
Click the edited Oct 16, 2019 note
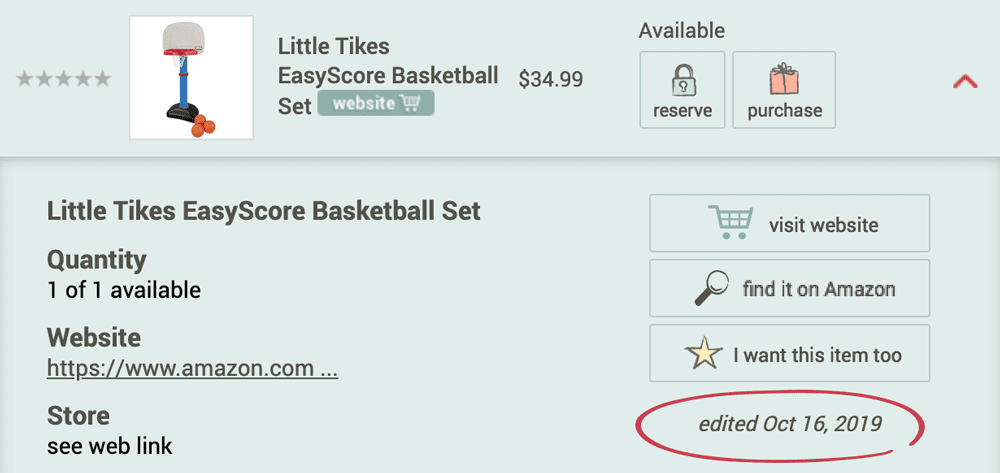click(790, 424)
